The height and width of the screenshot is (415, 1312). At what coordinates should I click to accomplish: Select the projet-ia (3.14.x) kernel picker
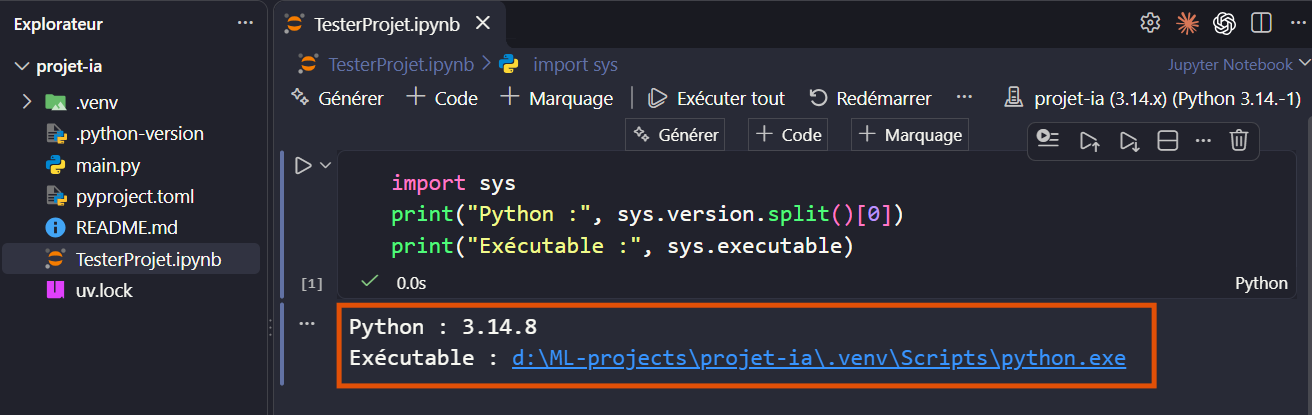[1152, 98]
